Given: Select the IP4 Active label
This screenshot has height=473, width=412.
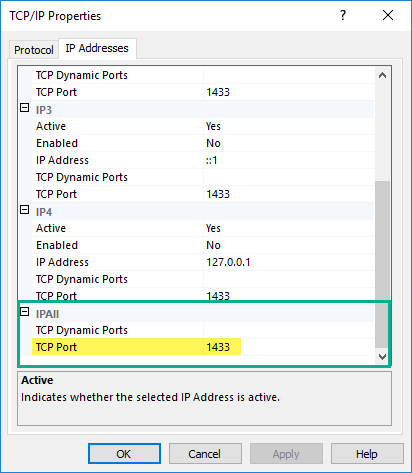Looking at the screenshot, I should [51, 228].
